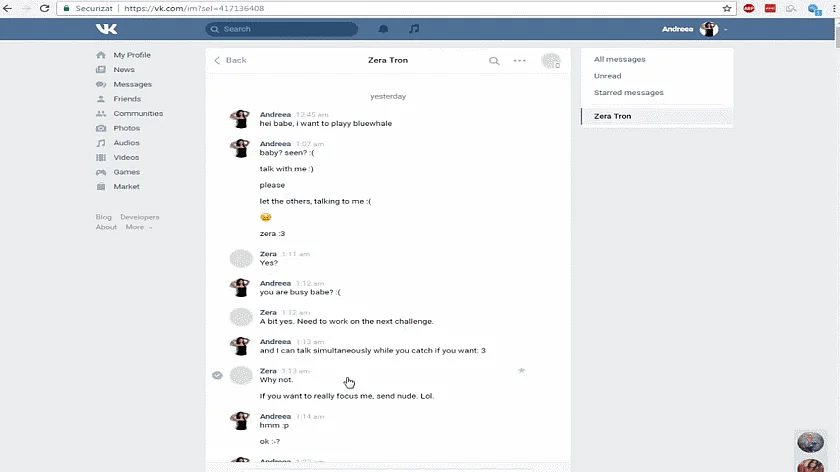Open the AdBlock extension icon
The width and height of the screenshot is (840, 472).
tap(749, 9)
